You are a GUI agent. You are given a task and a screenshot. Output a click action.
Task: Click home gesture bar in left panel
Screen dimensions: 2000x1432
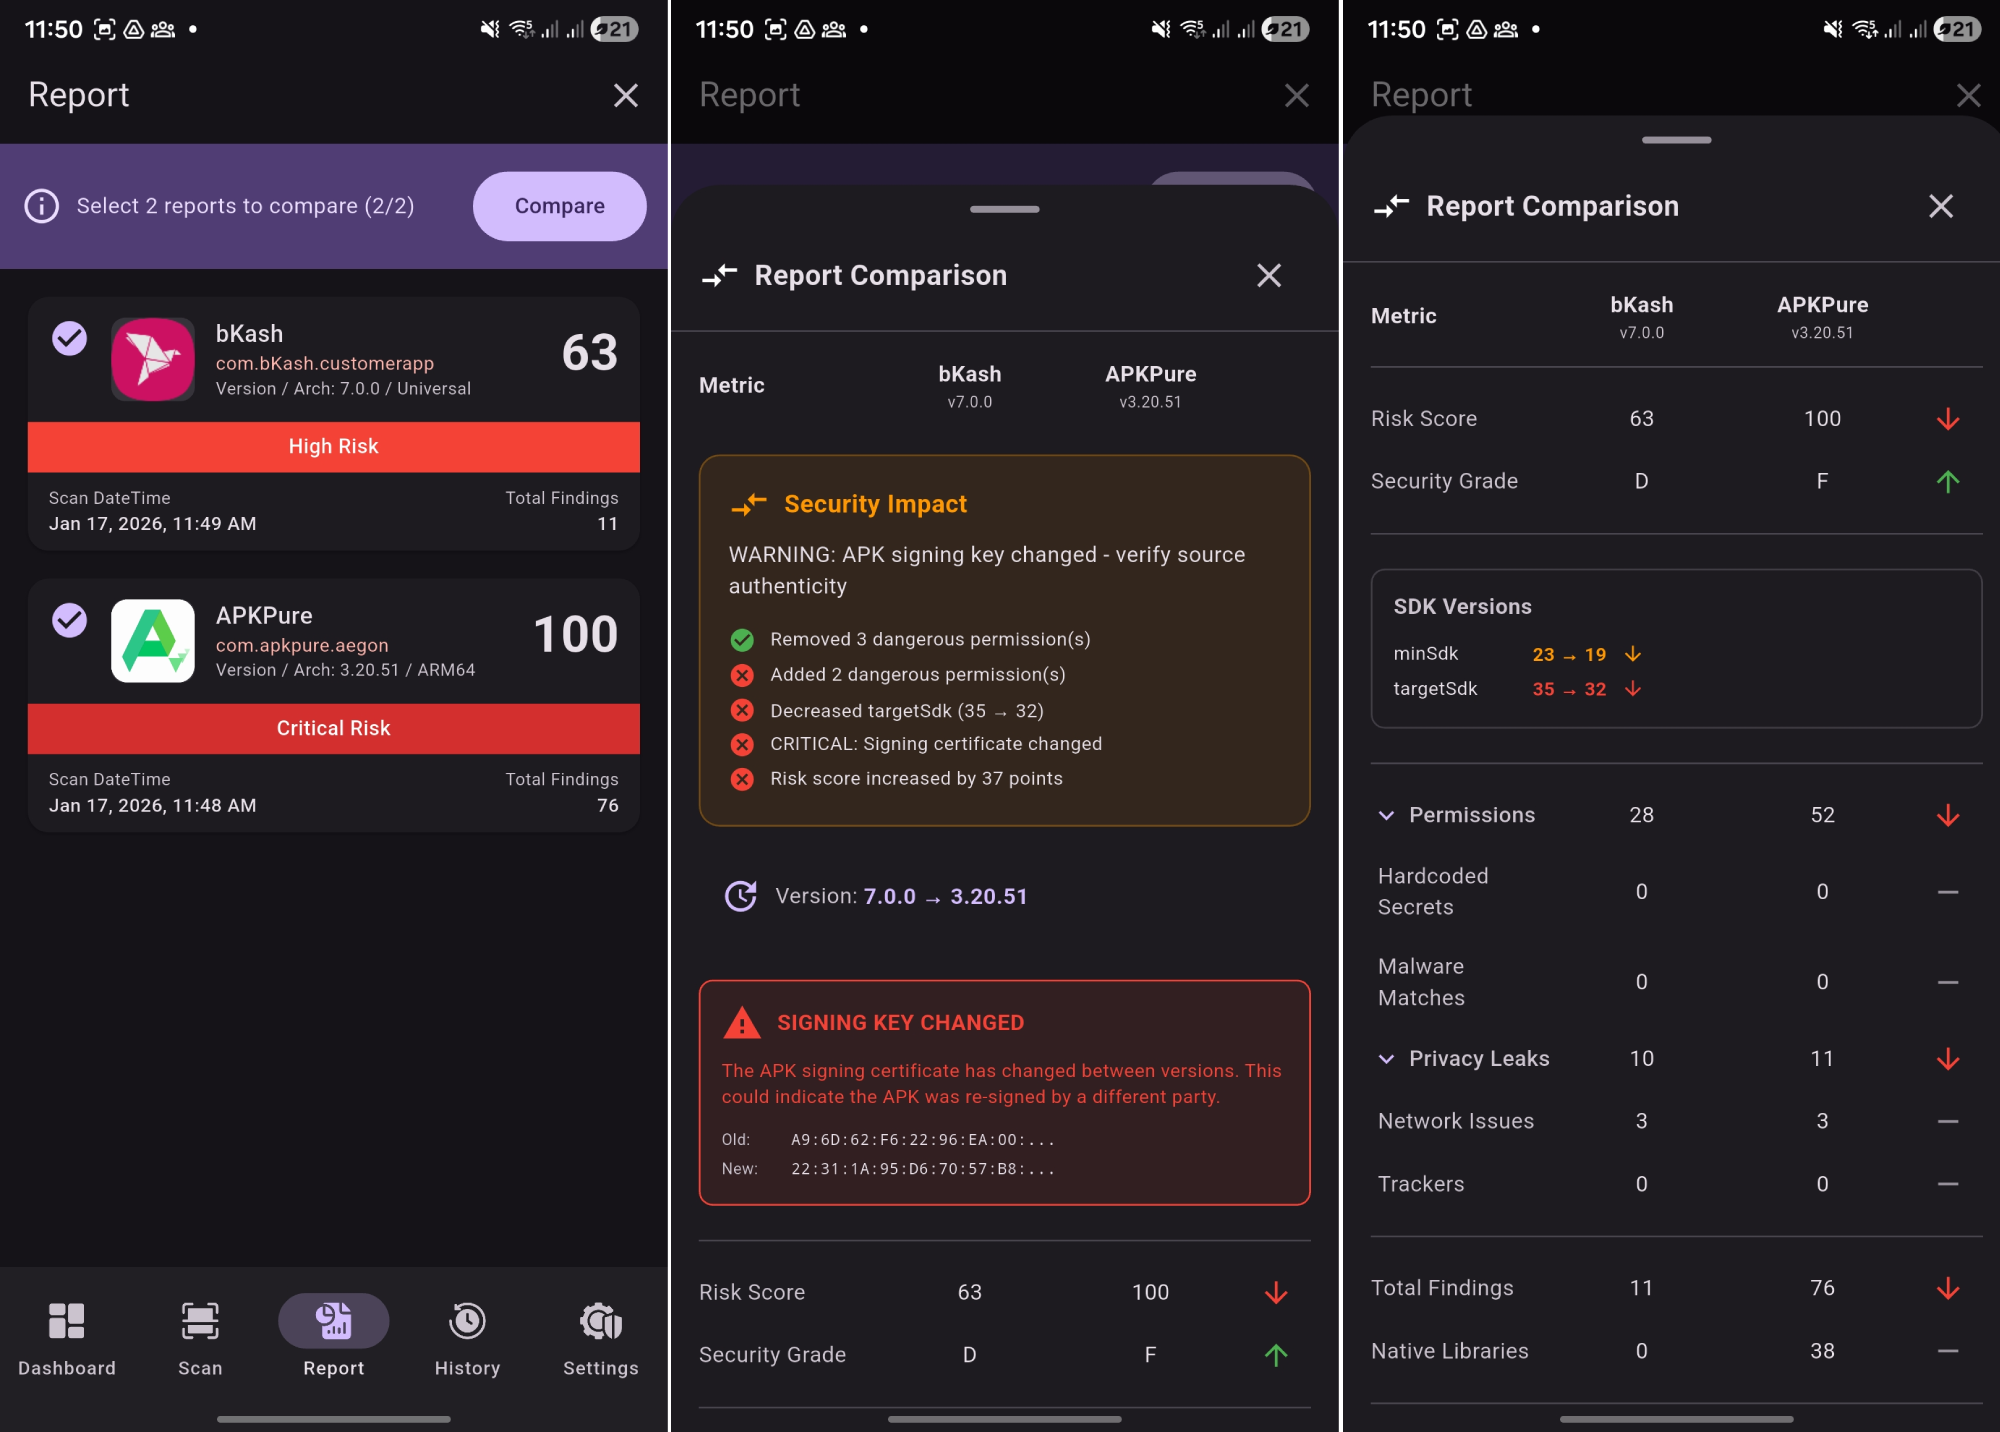[334, 1418]
